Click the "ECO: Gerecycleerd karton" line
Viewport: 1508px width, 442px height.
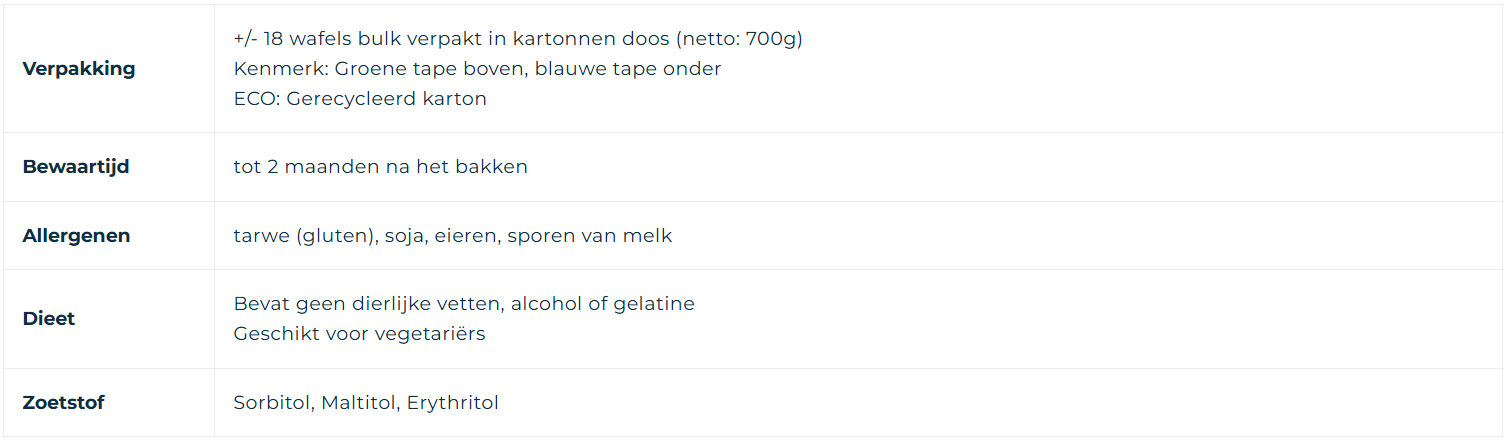[360, 99]
